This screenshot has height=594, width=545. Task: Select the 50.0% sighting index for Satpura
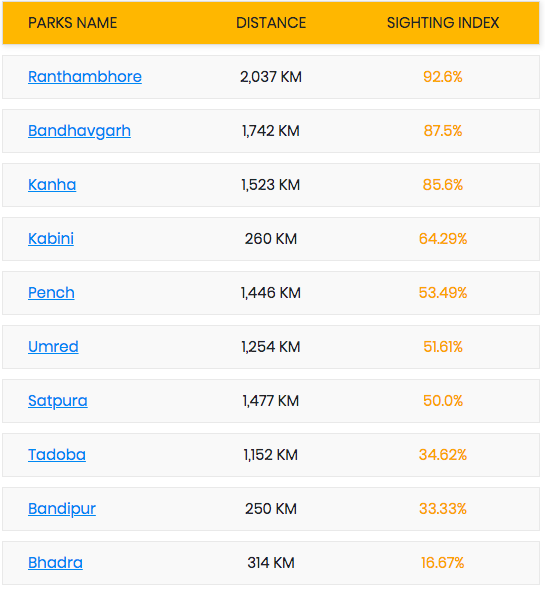pyautogui.click(x=443, y=401)
